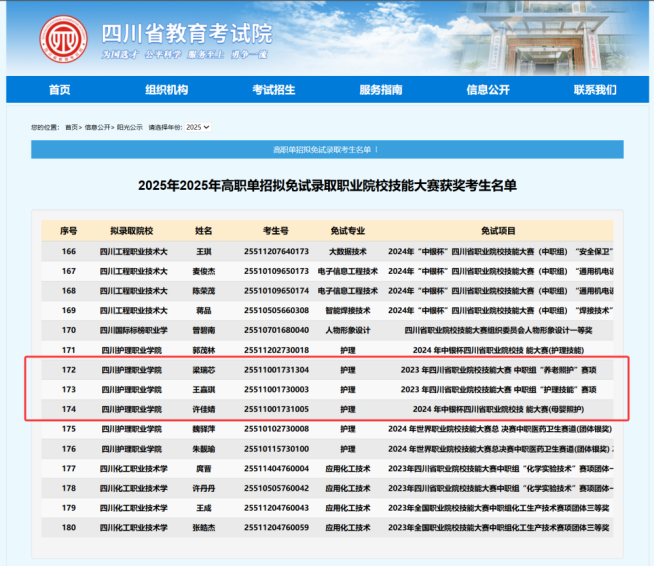Click the 四川国际标榜职业学 school cell
The width and height of the screenshot is (654, 566).
pos(133,330)
